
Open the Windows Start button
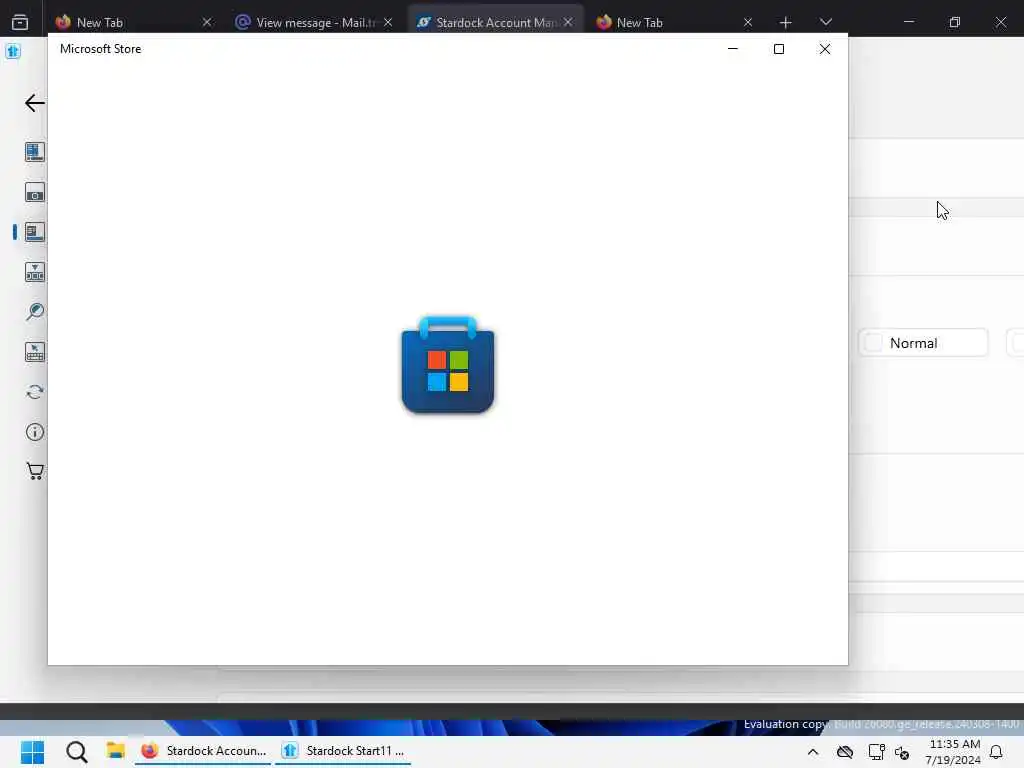click(32, 752)
